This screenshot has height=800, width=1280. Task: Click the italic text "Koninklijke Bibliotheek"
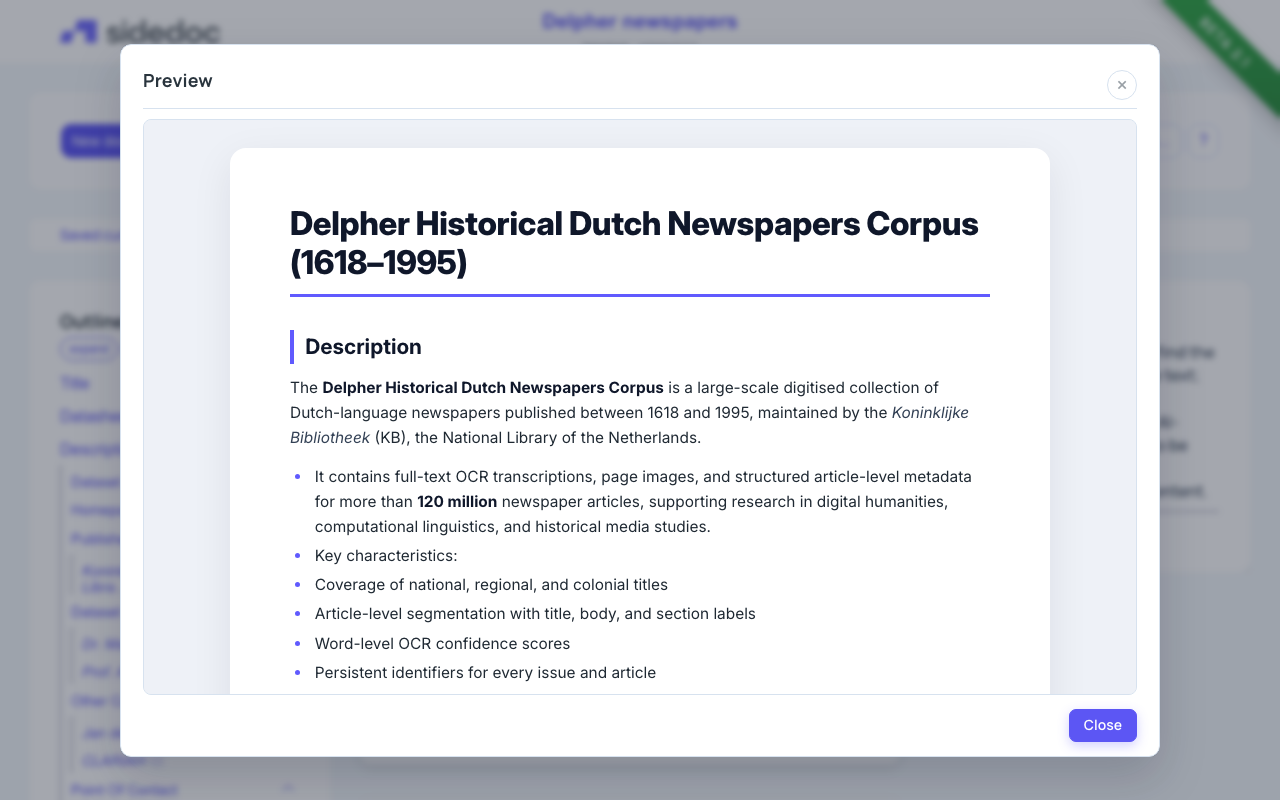pyautogui.click(x=629, y=425)
